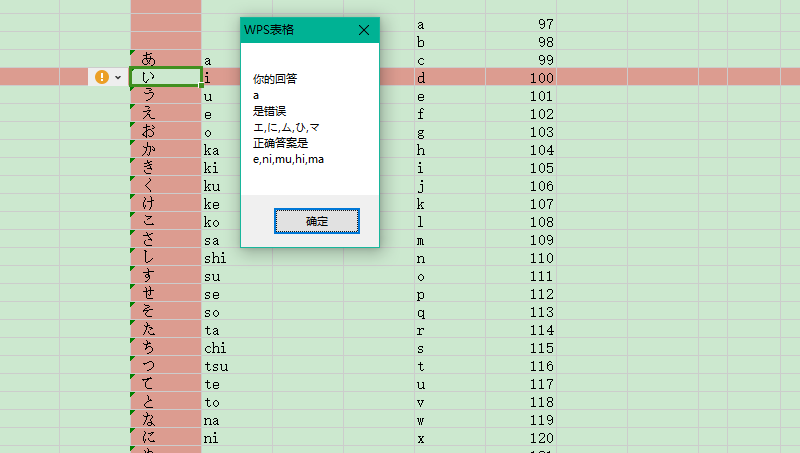The width and height of the screenshot is (800, 453).
Task: Click the letter cell 'm' beside 109
Action: [x=449, y=239]
